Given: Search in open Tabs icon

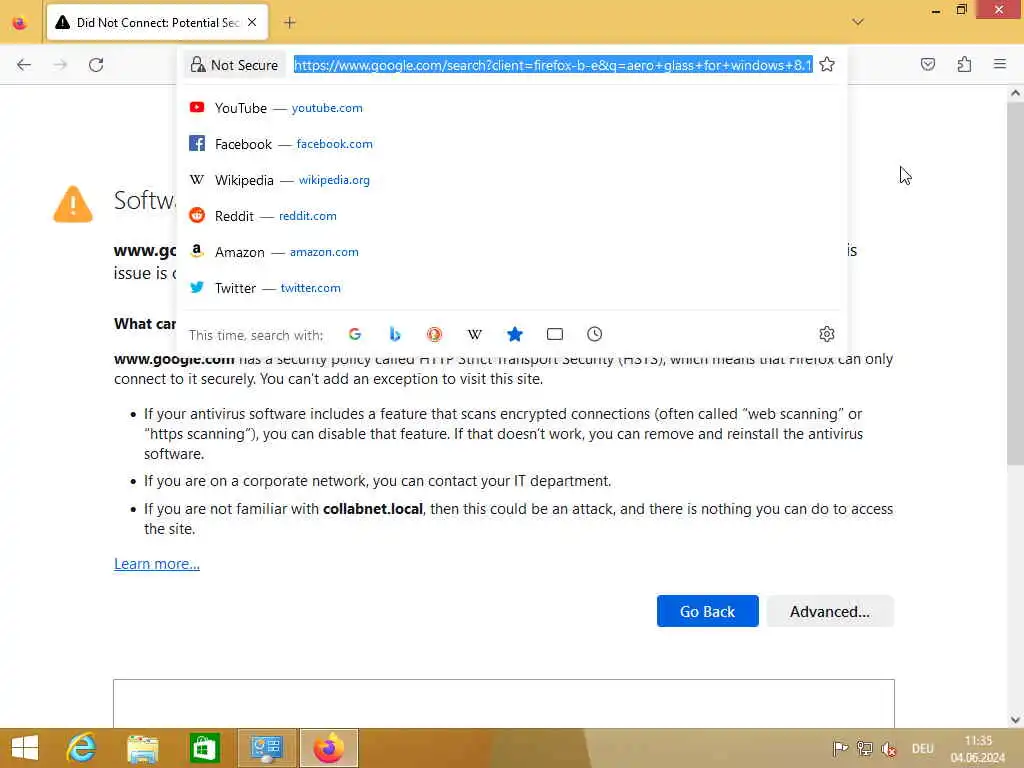Looking at the screenshot, I should pyautogui.click(x=554, y=334).
